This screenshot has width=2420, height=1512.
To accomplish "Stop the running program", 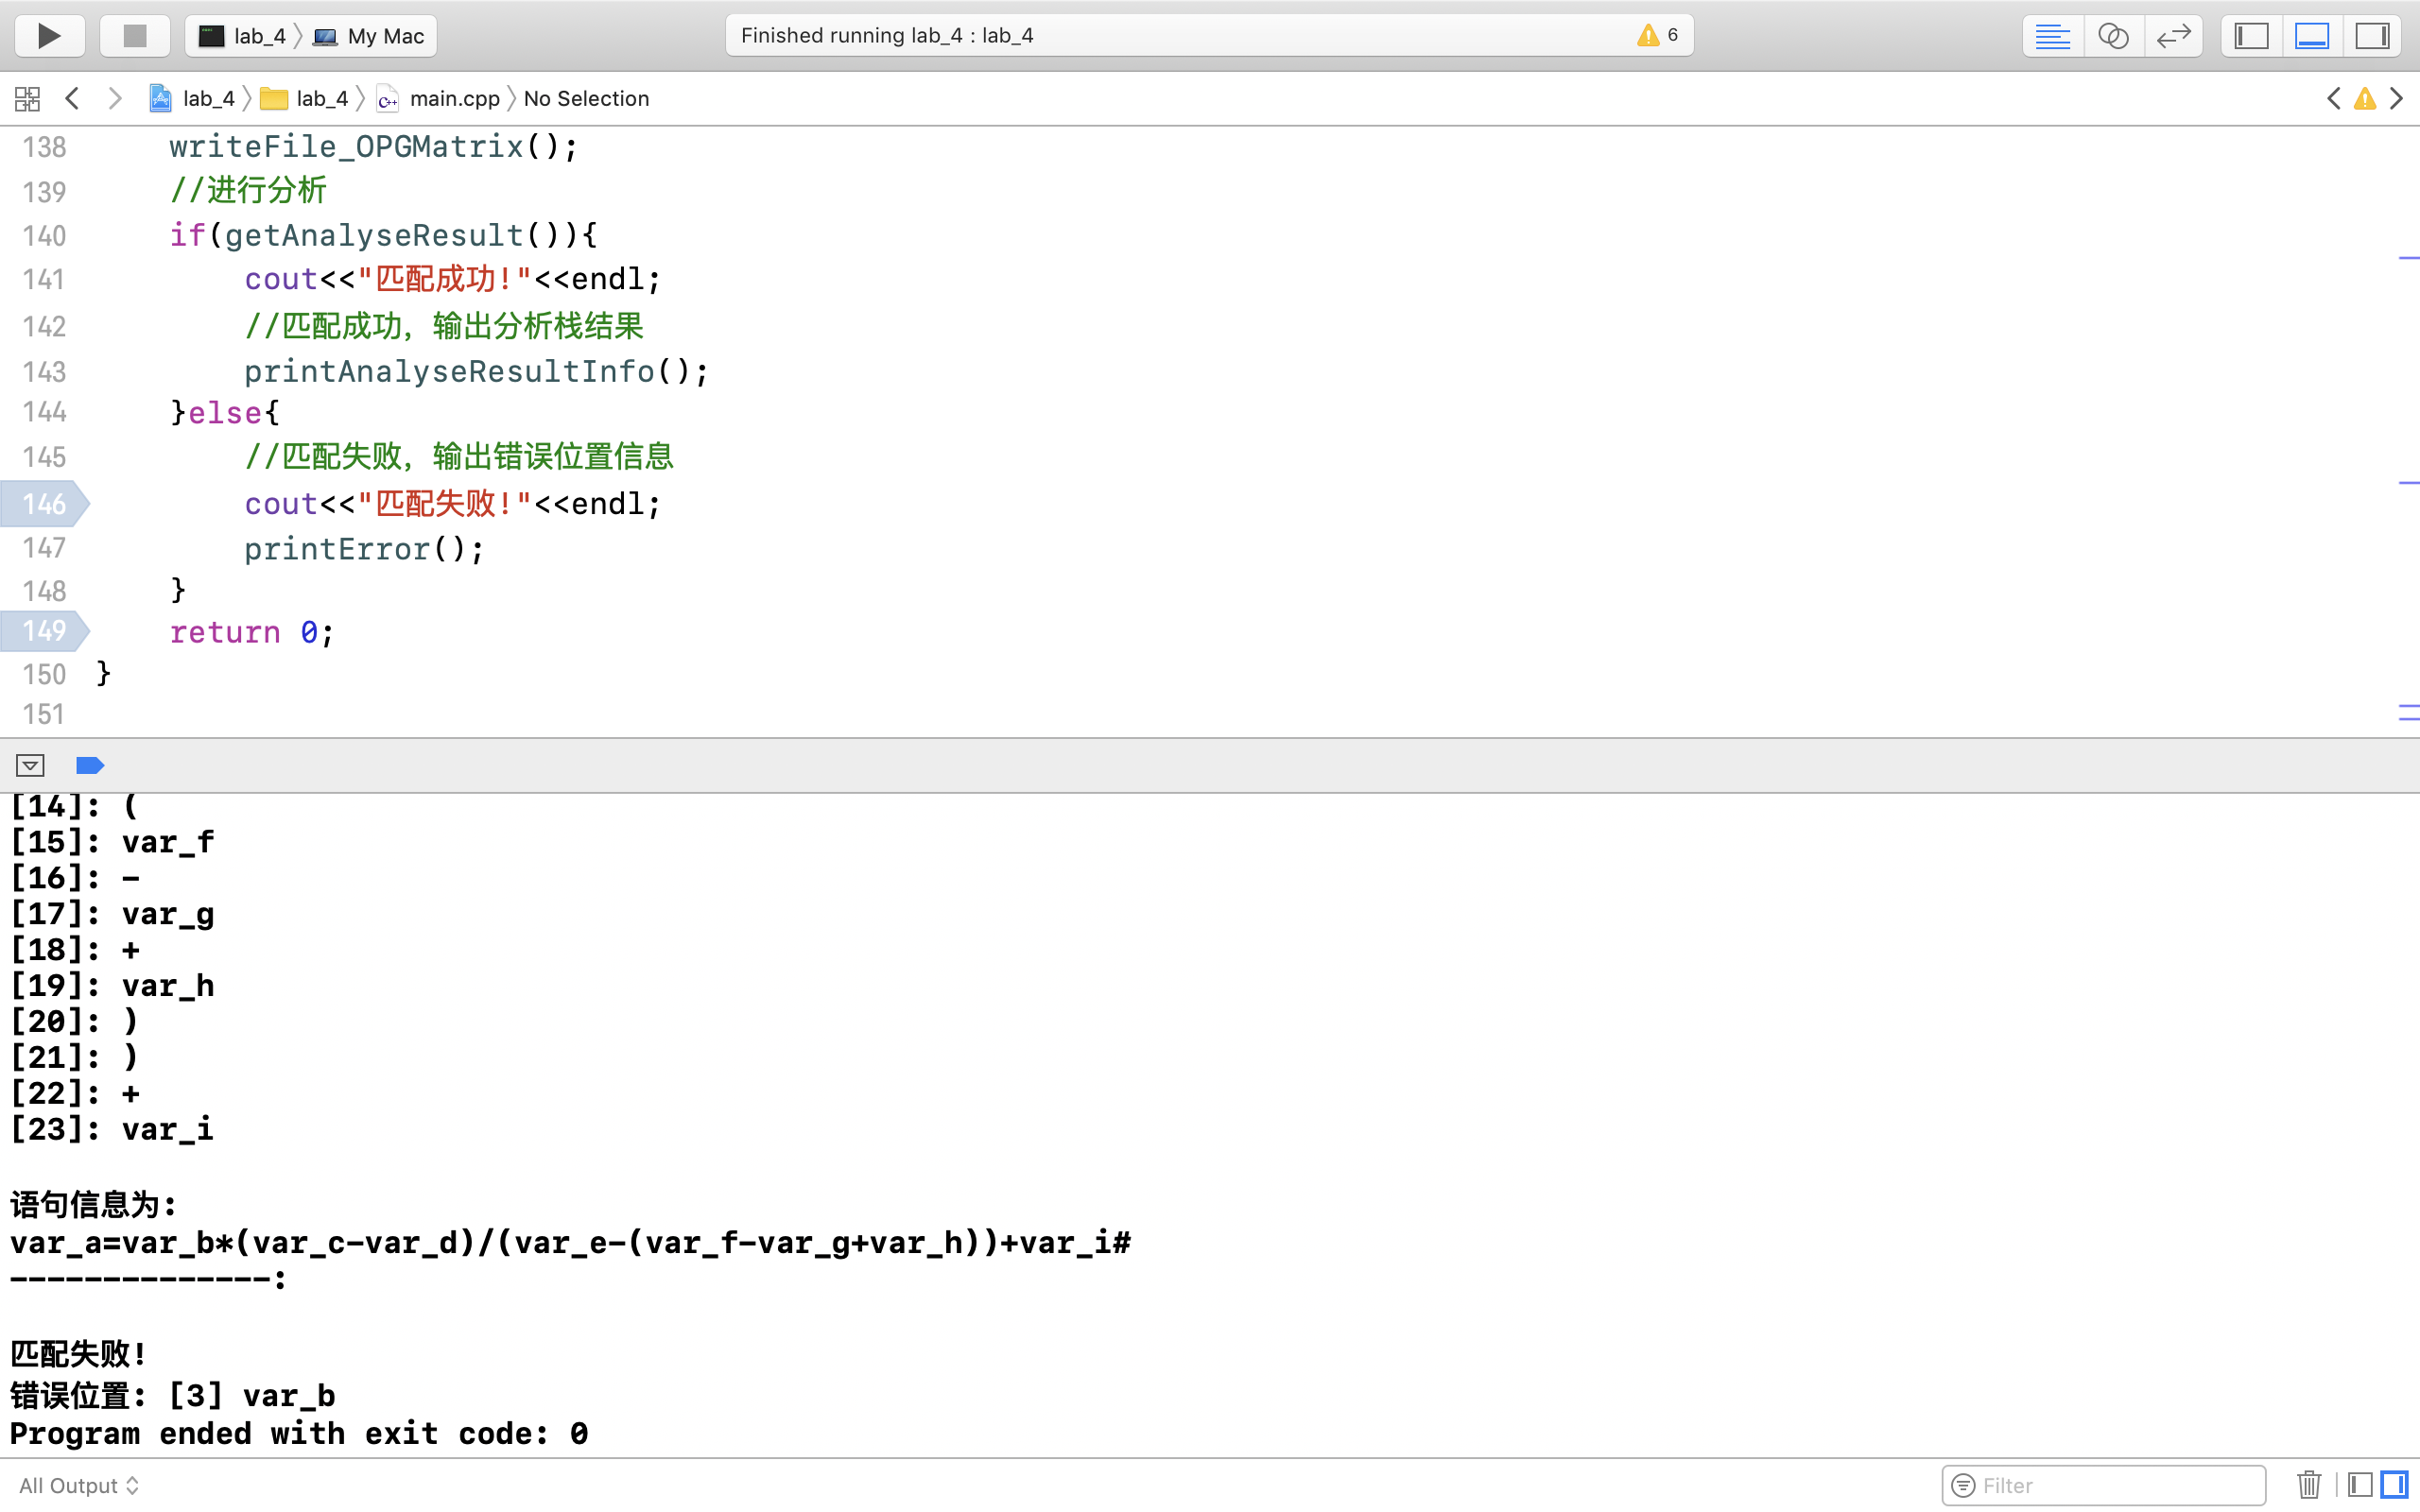I will click(135, 36).
